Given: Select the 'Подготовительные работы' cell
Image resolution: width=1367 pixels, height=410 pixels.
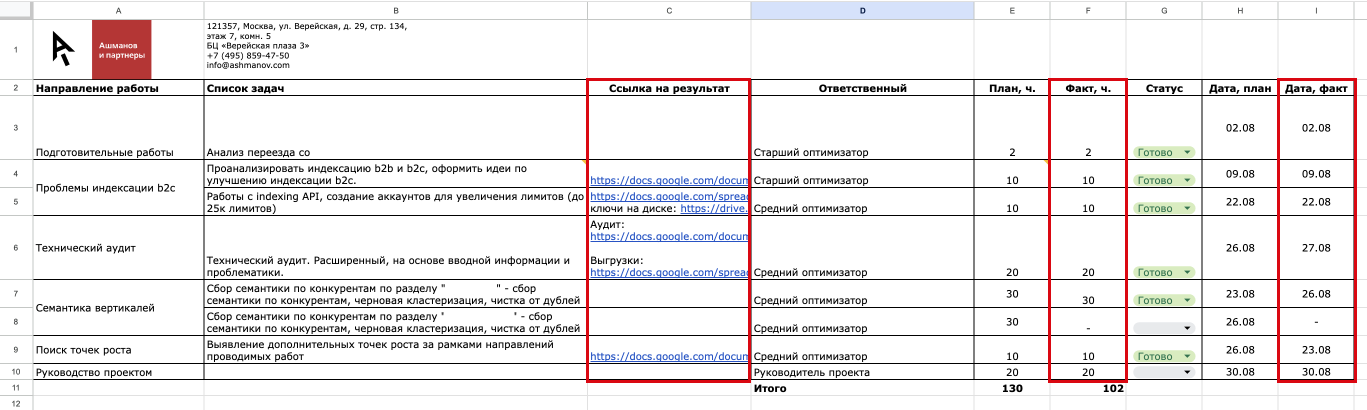Looking at the screenshot, I should tap(118, 128).
